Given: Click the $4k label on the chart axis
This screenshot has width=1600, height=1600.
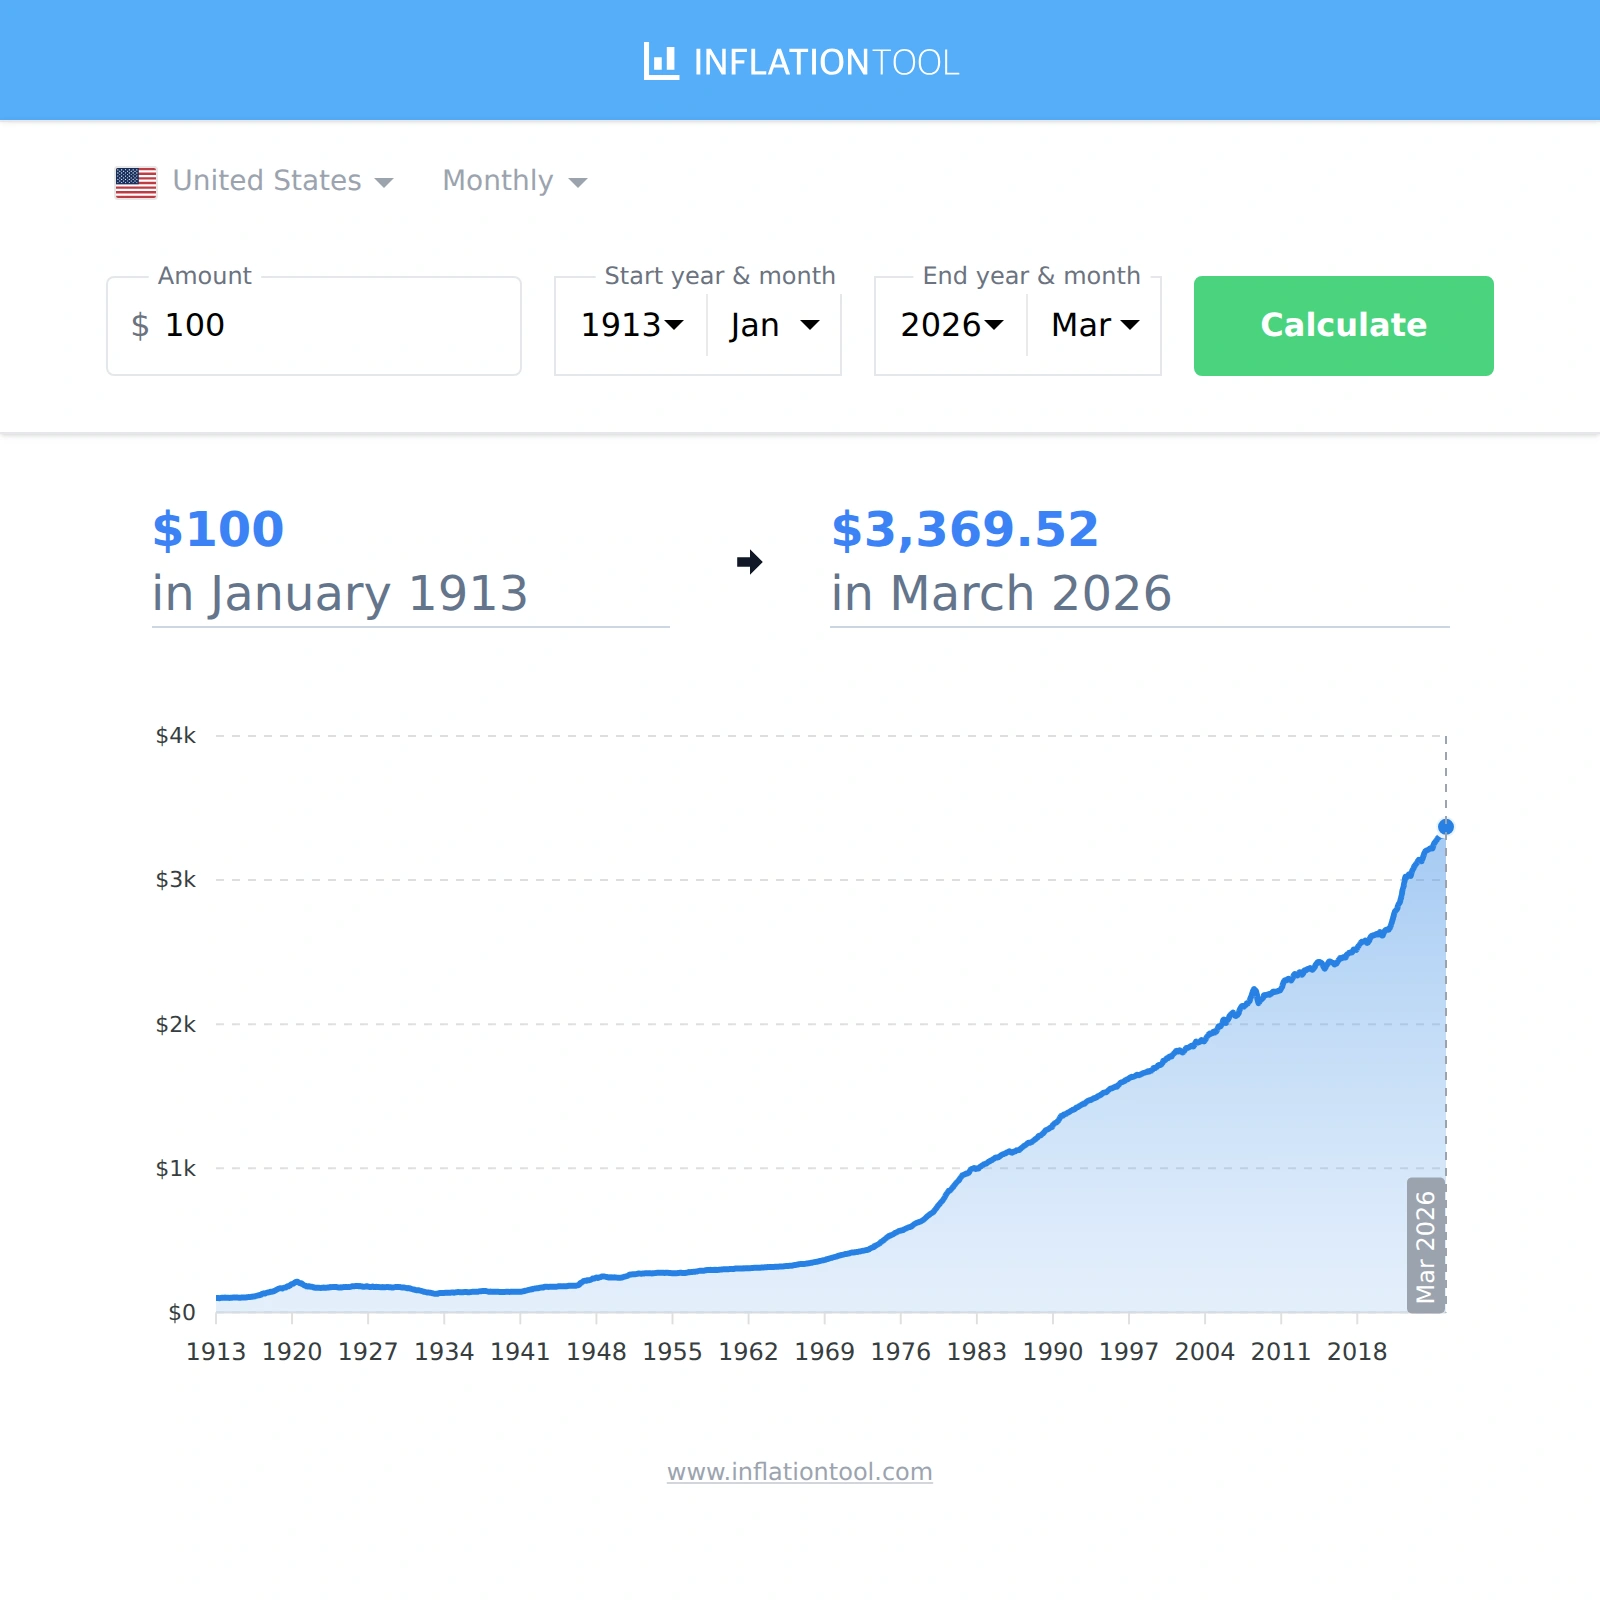Looking at the screenshot, I should (176, 736).
